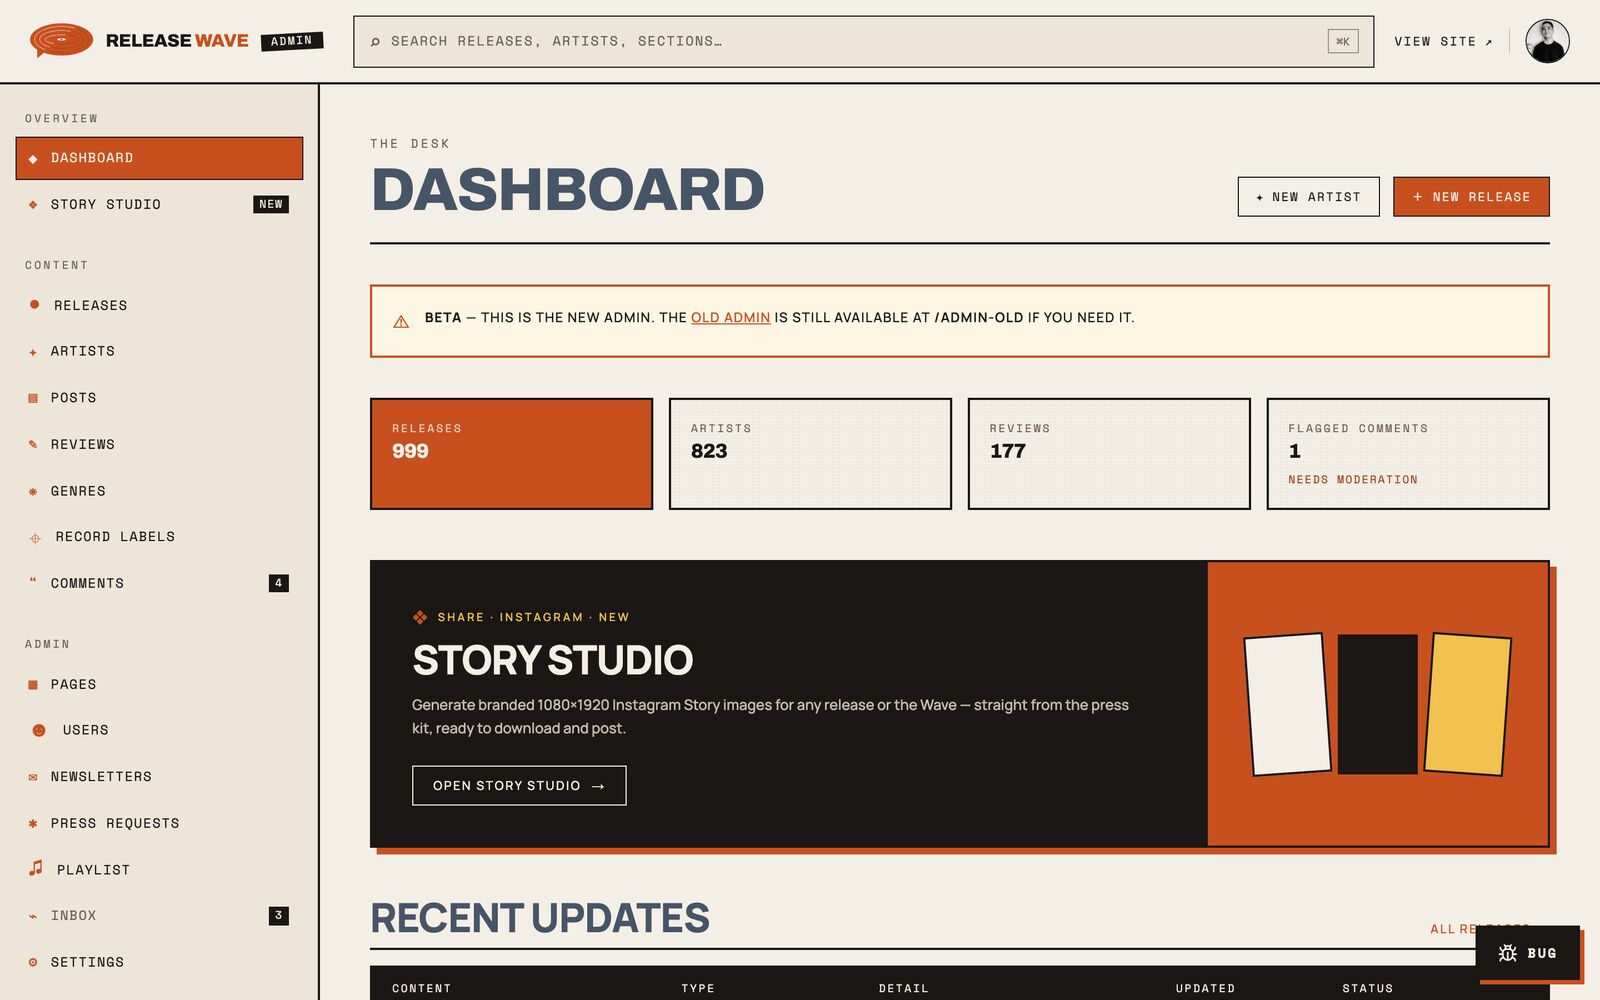This screenshot has height=1000, width=1600.
Task: Click the Comments quote icon
Action: [33, 581]
